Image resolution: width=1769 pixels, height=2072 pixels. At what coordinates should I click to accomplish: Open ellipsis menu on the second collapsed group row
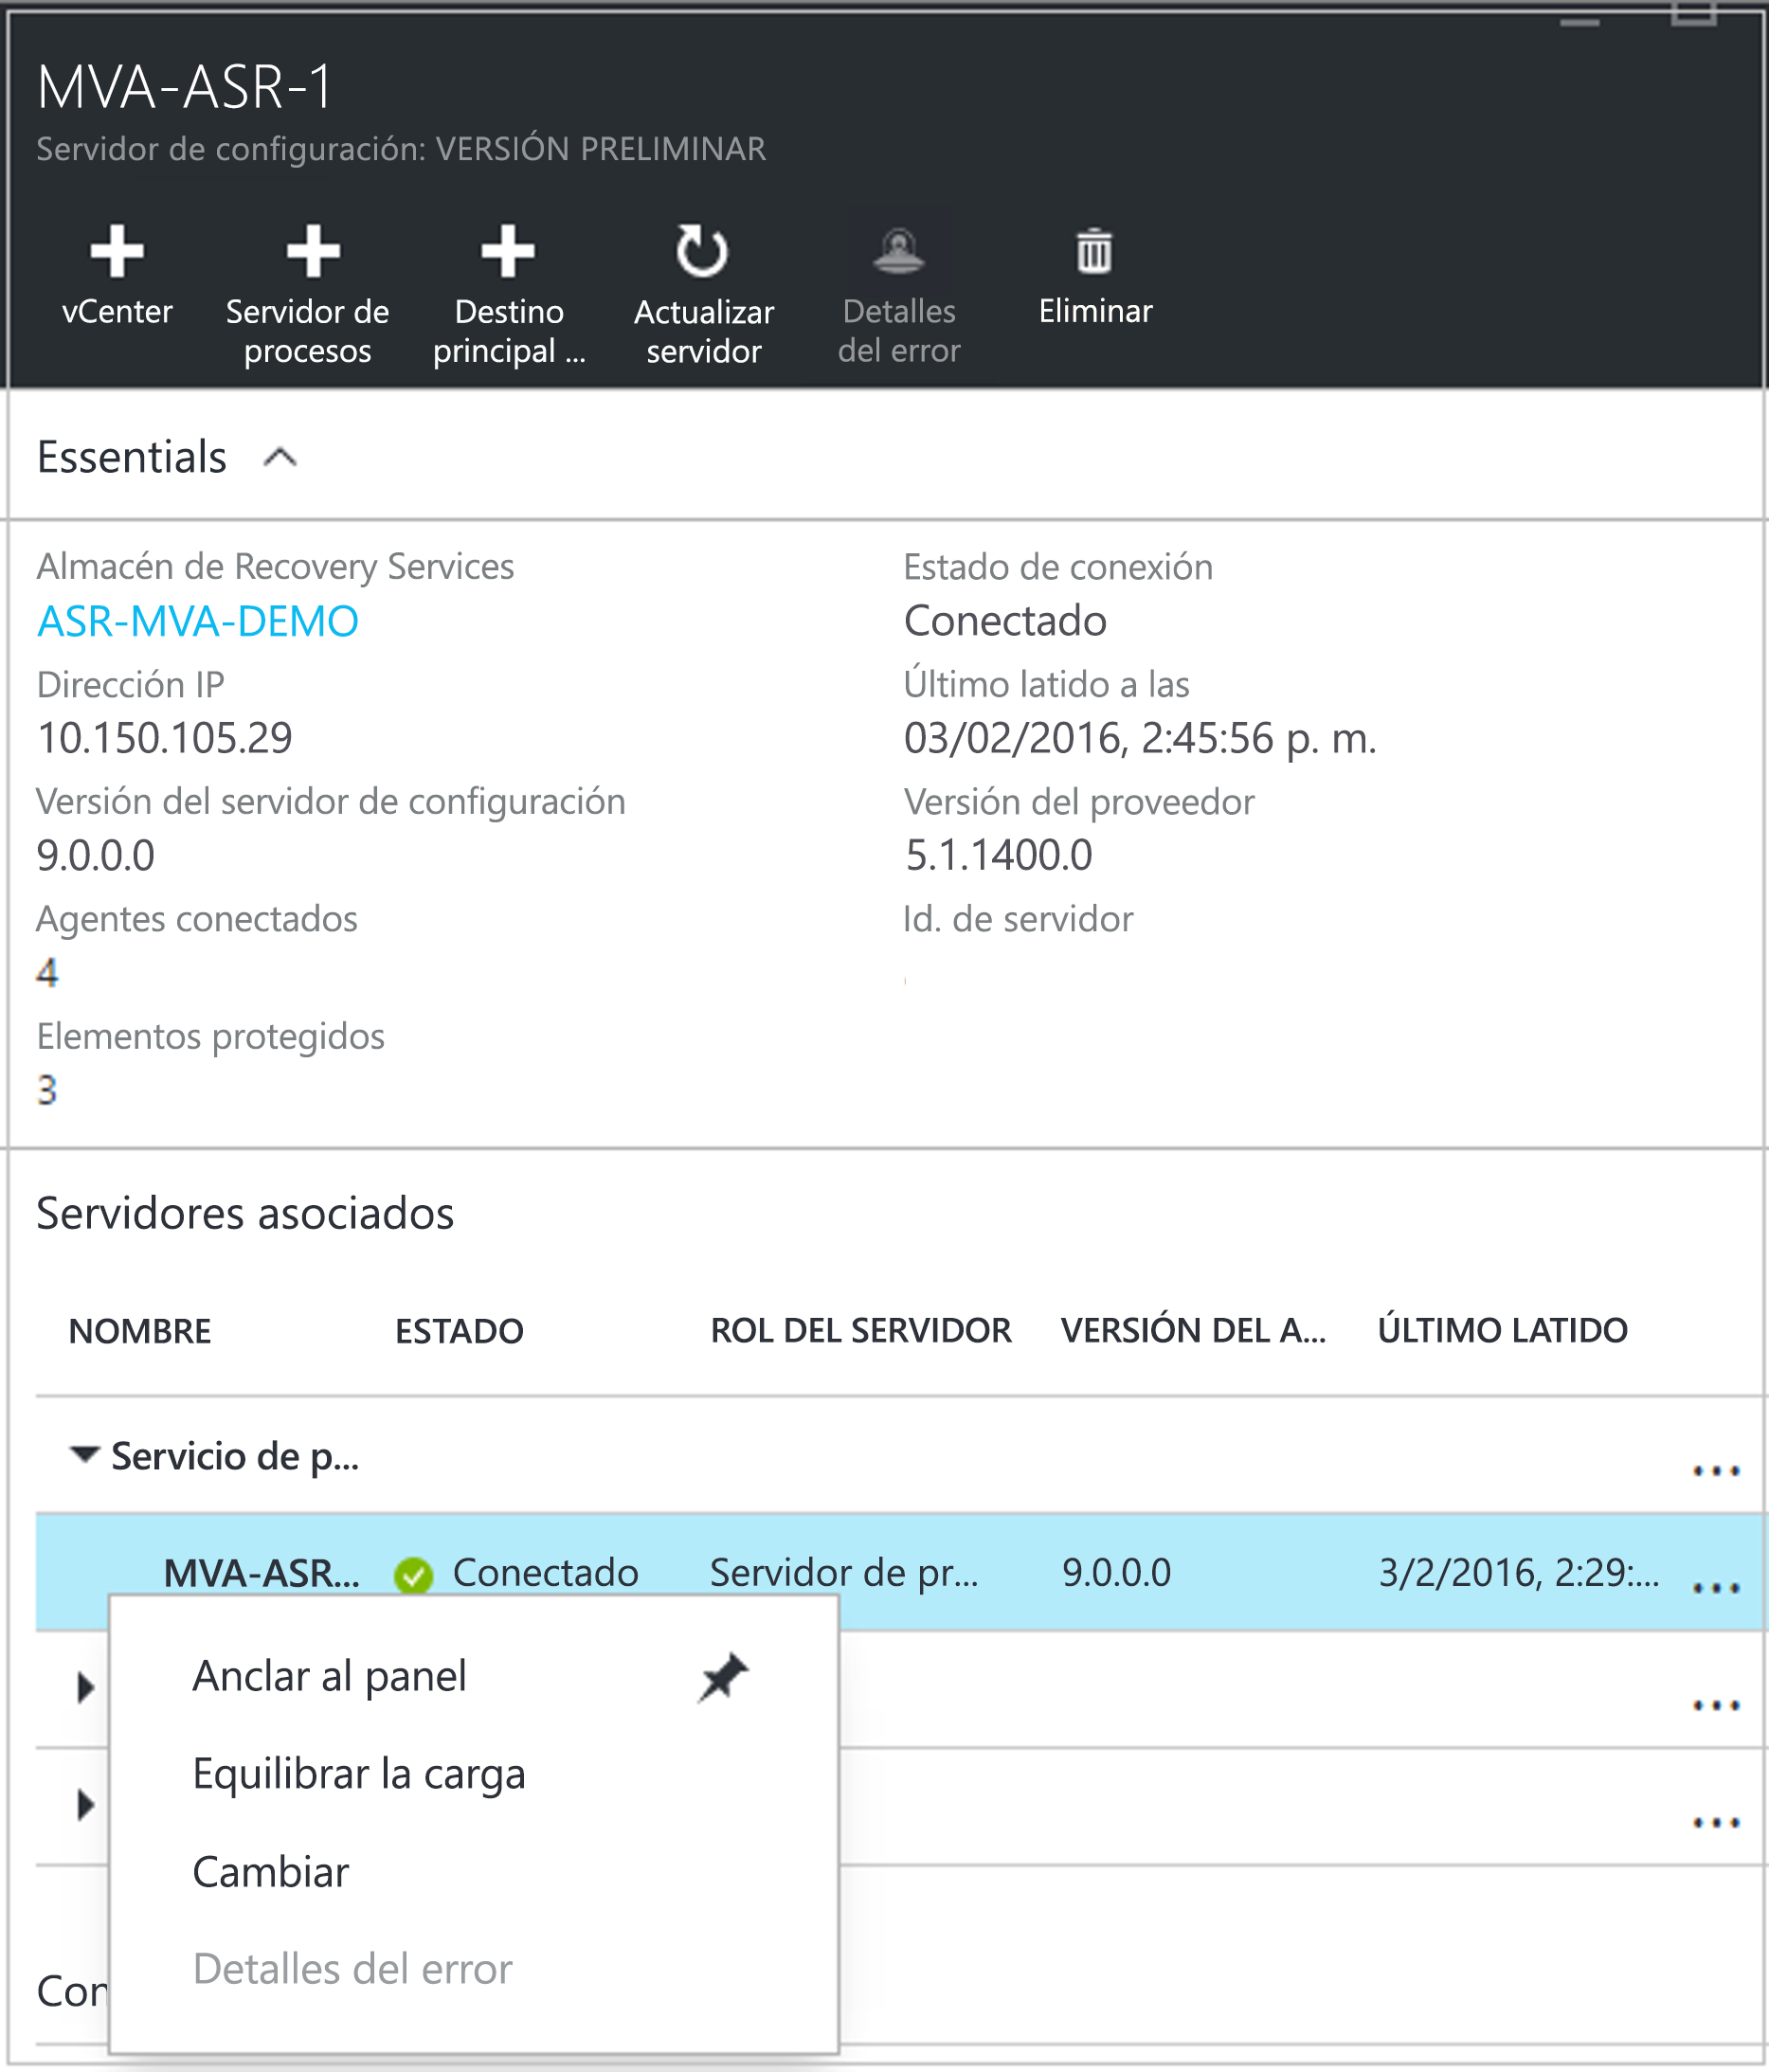(x=1716, y=1821)
